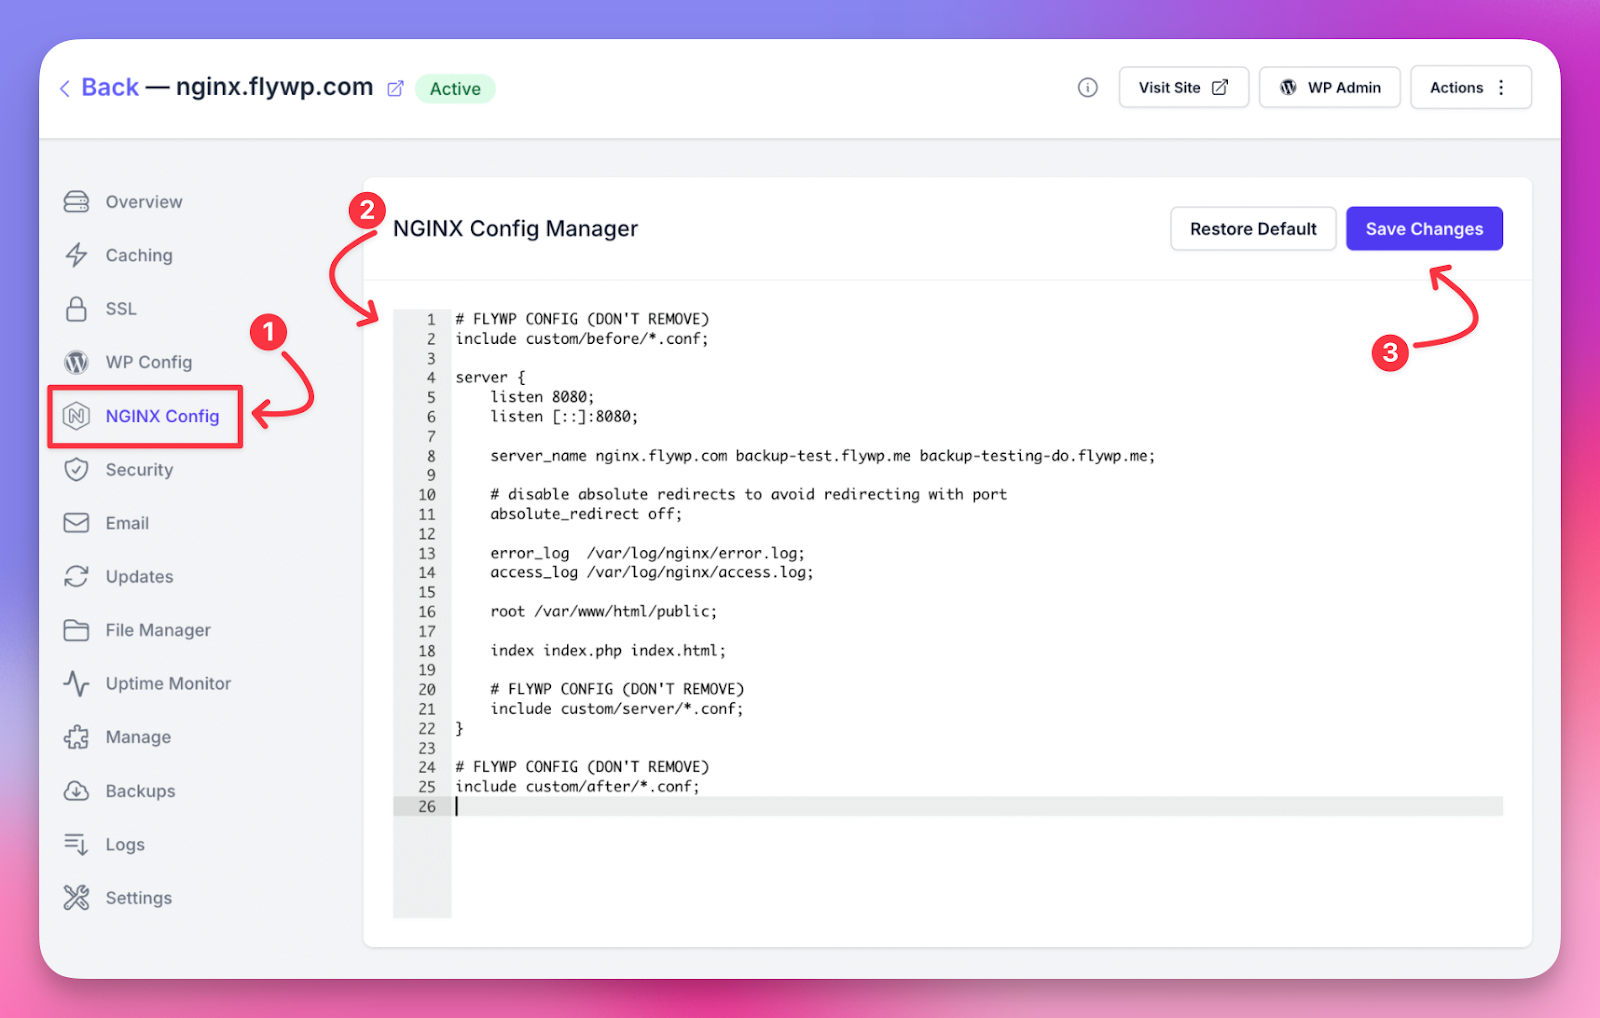Click the 'listen [::]:8080;' line
Screen dimensions: 1600x1018
point(564,417)
